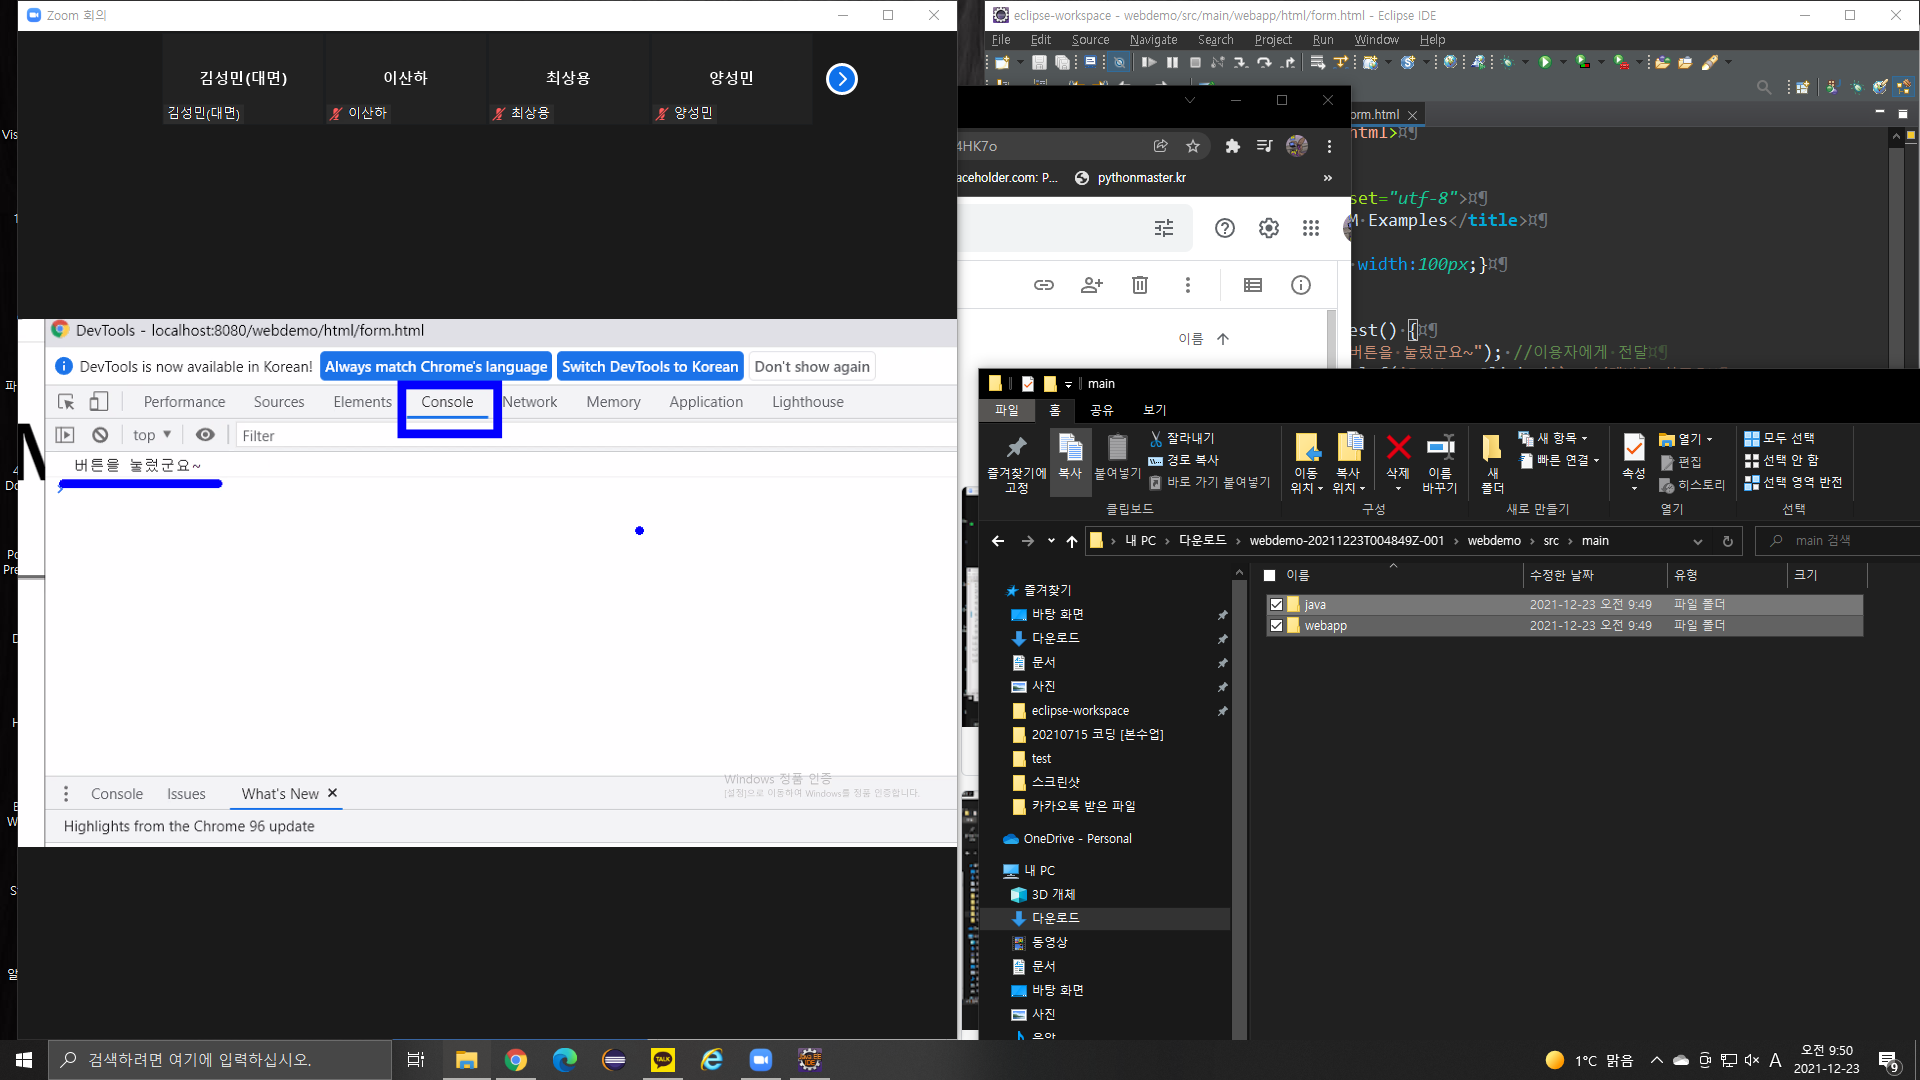Toggle the device toolbar icon in DevTools
1920x1080 pixels.
pos(99,402)
